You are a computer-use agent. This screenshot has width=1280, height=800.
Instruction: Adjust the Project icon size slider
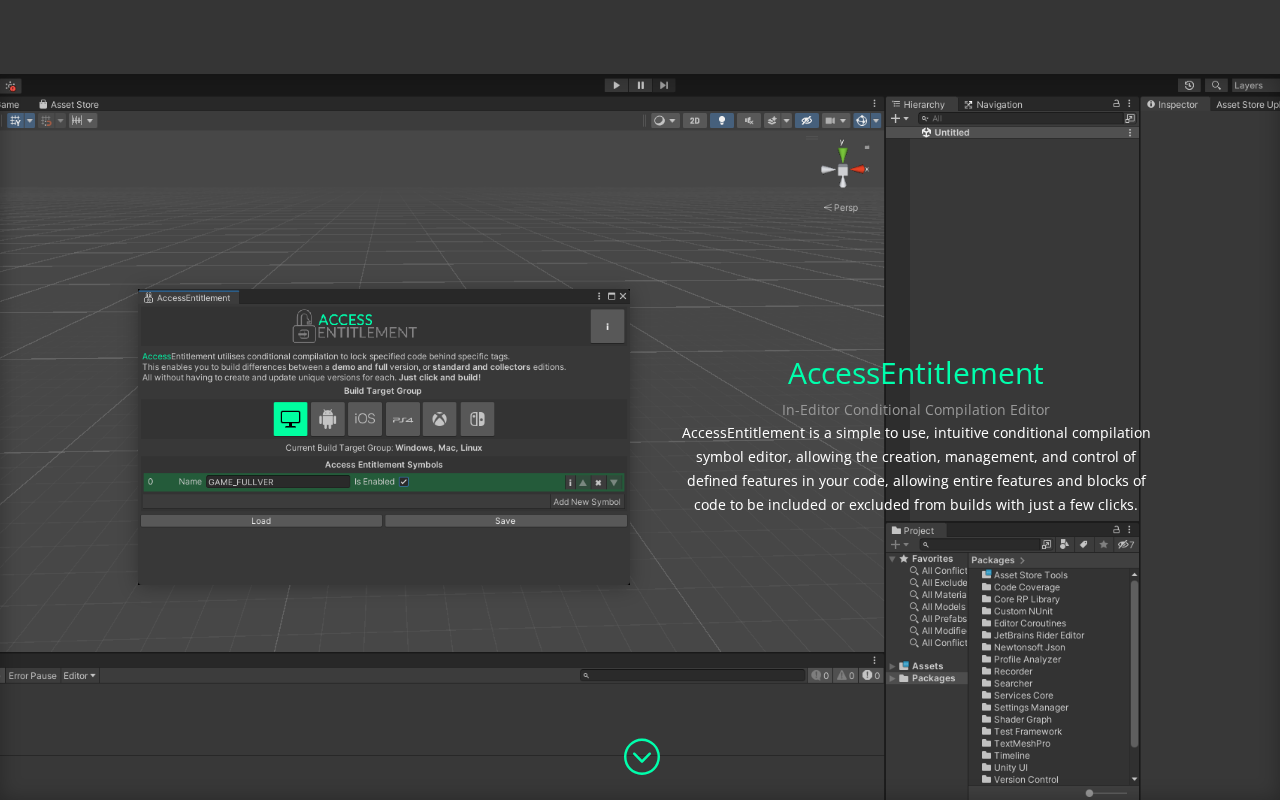(1090, 793)
